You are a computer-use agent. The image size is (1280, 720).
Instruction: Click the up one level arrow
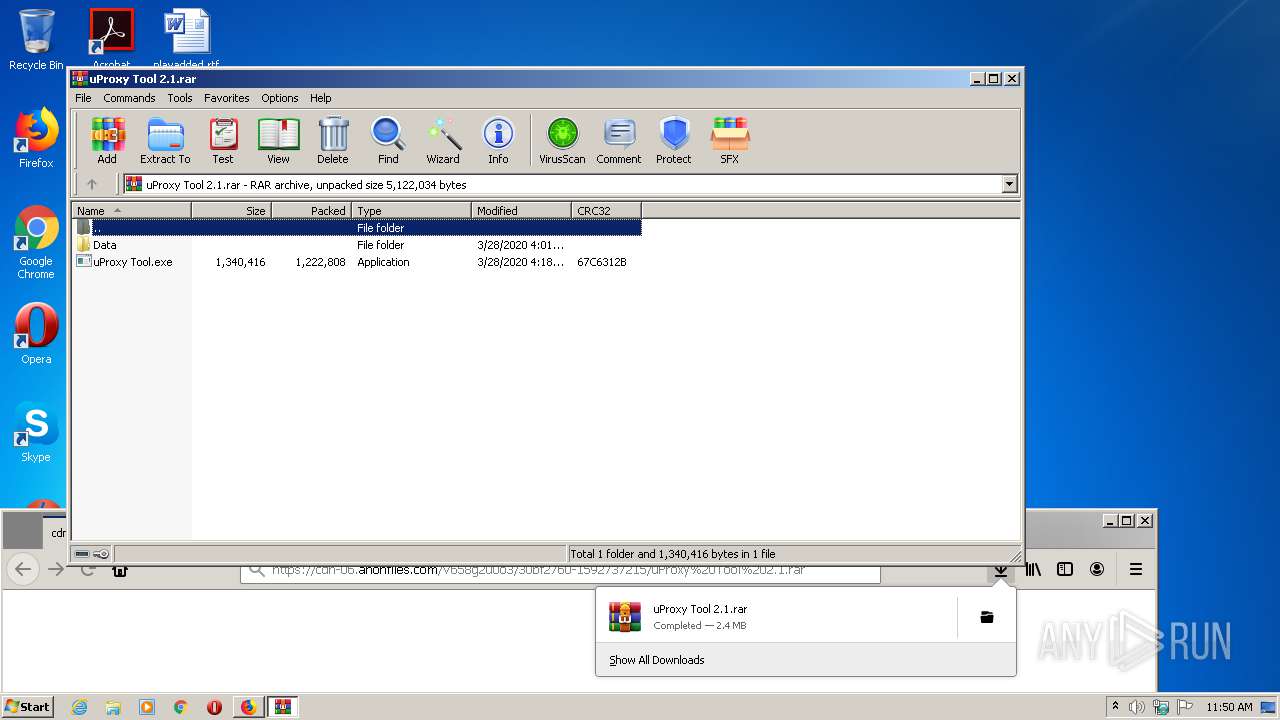(x=92, y=184)
